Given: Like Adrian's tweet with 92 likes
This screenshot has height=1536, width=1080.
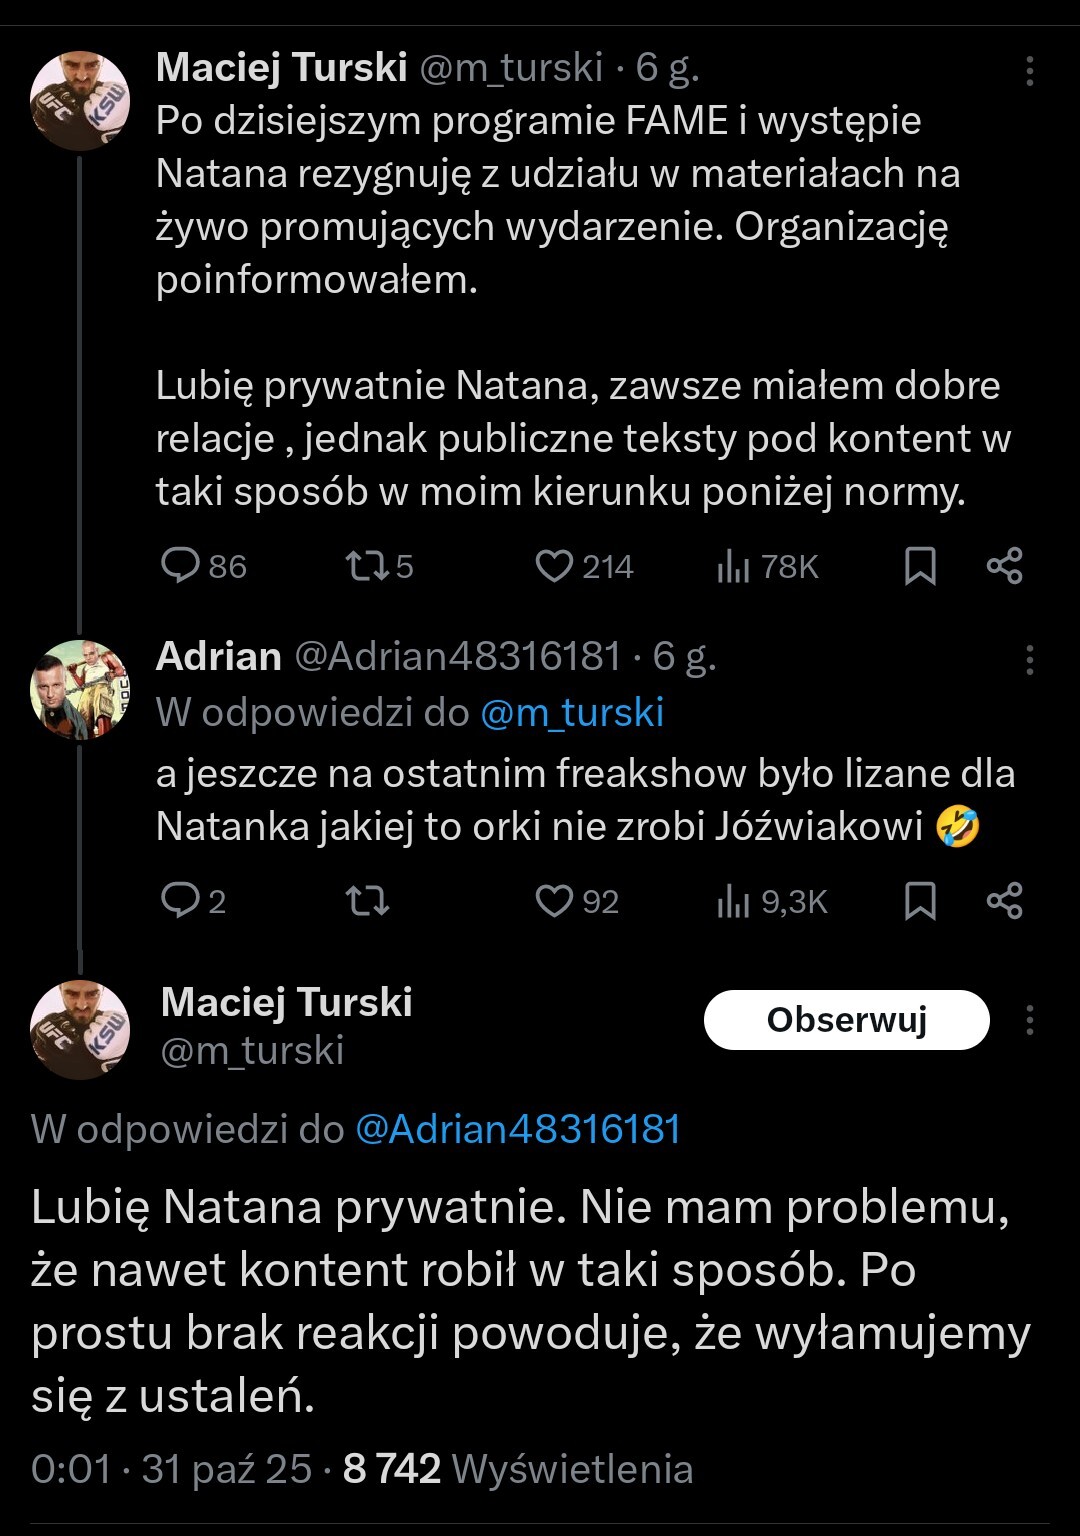Looking at the screenshot, I should point(554,901).
